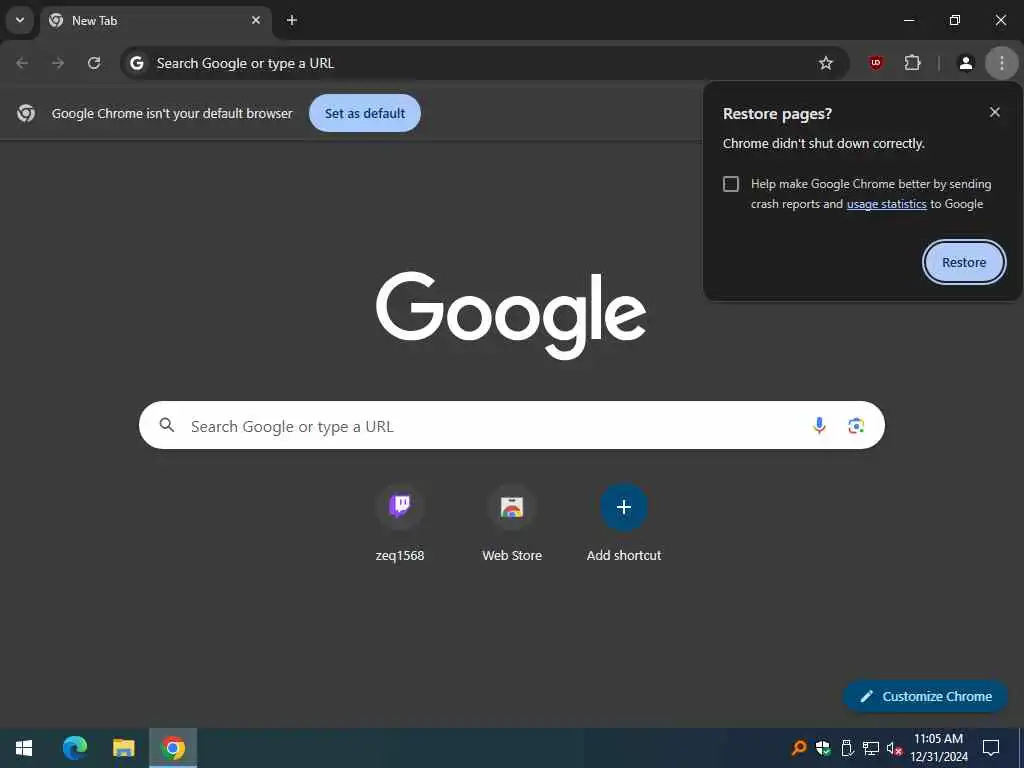Dismiss the Restore pages popup
This screenshot has height=768, width=1024.
point(995,112)
